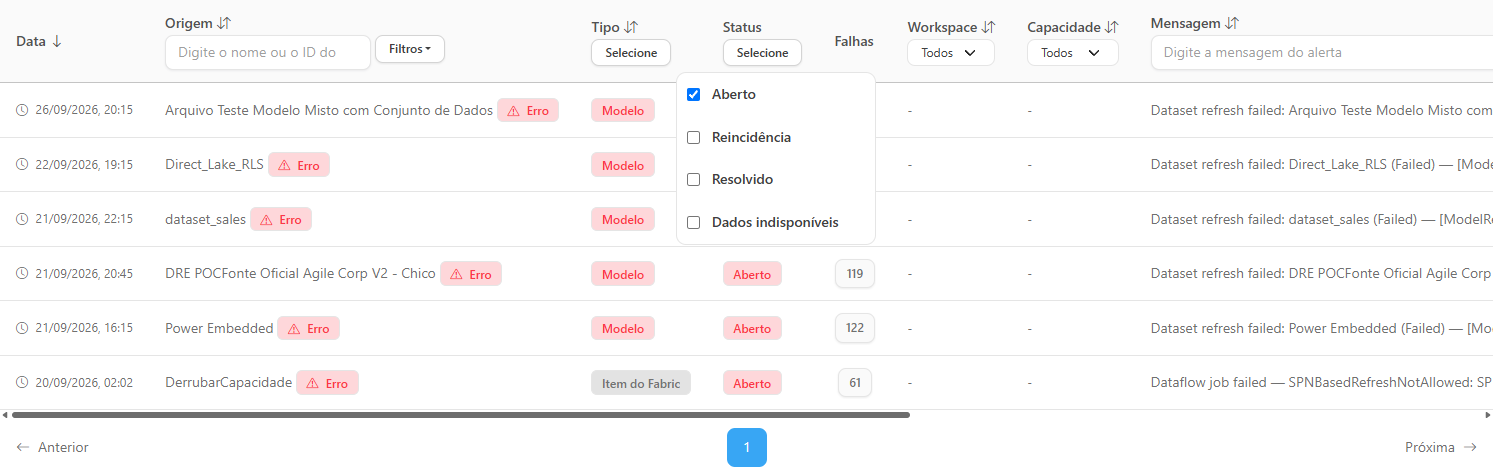Click Aberto status on Power Embedded row

tap(752, 328)
